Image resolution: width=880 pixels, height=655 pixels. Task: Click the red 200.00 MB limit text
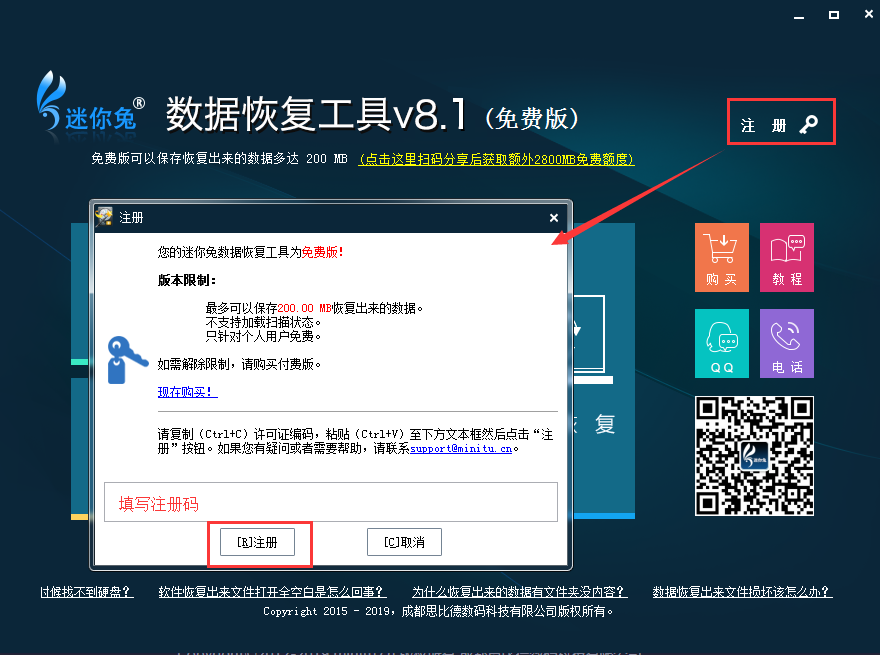point(304,308)
